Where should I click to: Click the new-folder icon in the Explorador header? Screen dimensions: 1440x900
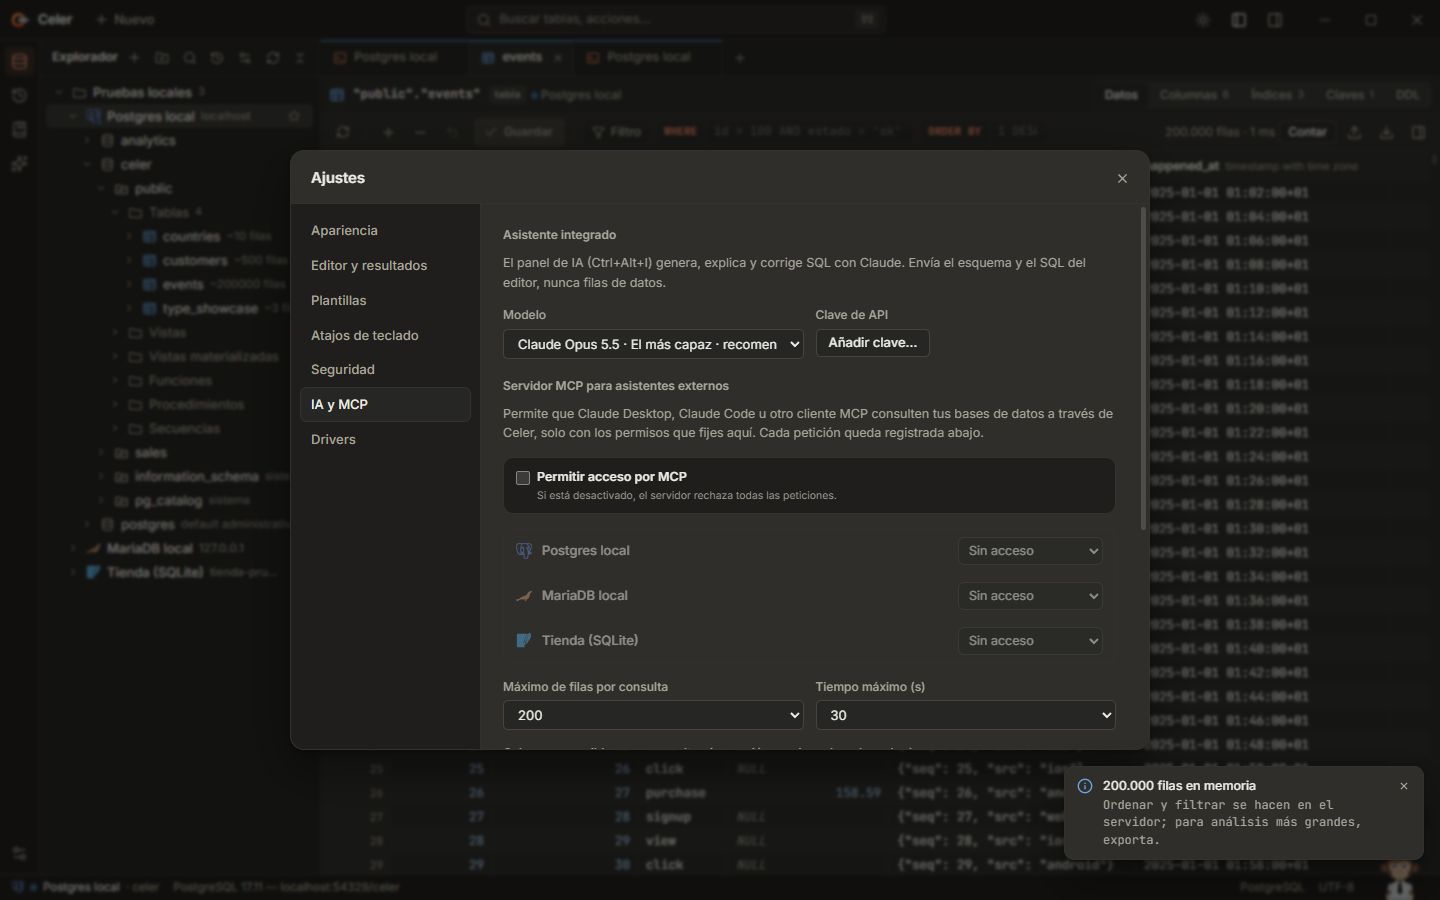[x=162, y=58]
